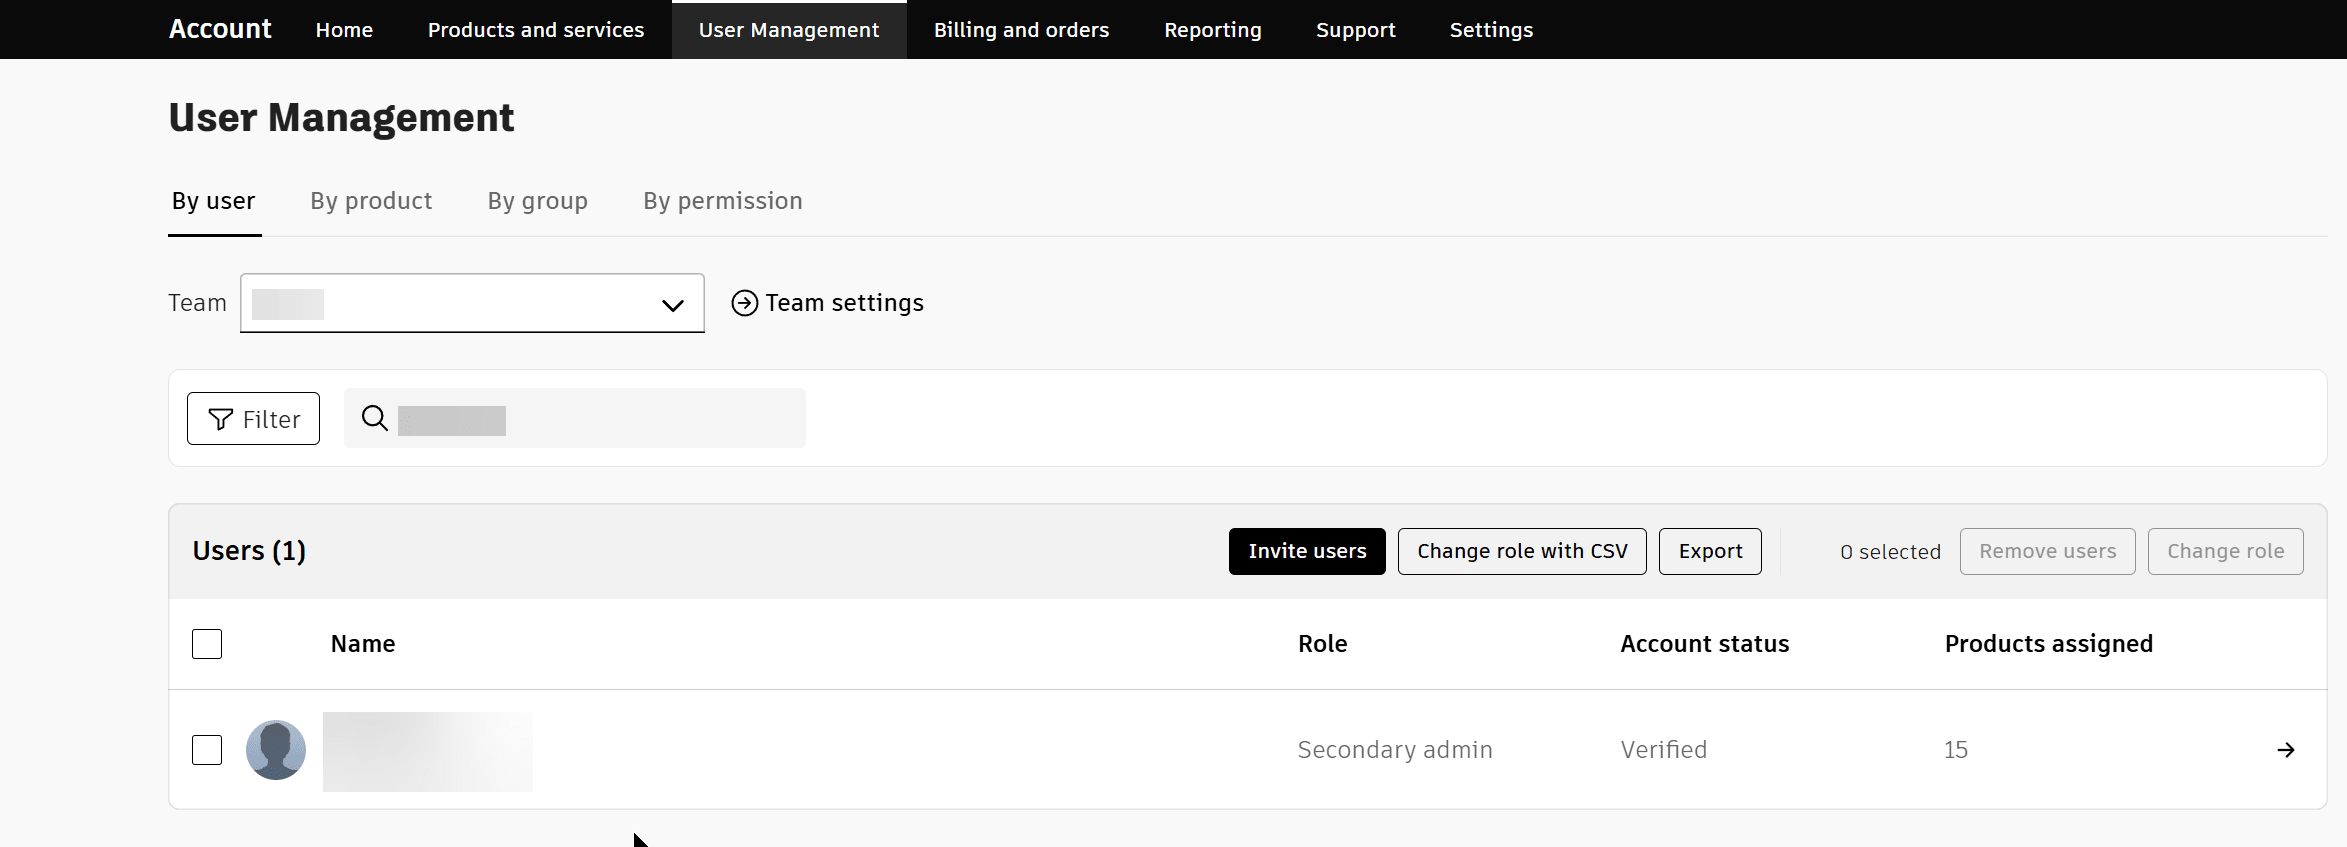Expand the Team dropdown chevron
The height and width of the screenshot is (847, 2347).
tap(673, 305)
